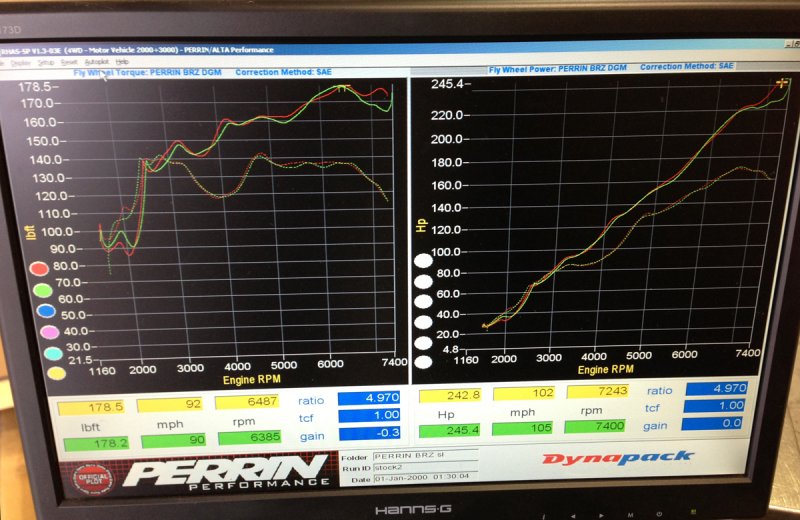The image size is (800, 520).
Task: Toggle the yellow run circle beside torque graph
Action: click(57, 374)
